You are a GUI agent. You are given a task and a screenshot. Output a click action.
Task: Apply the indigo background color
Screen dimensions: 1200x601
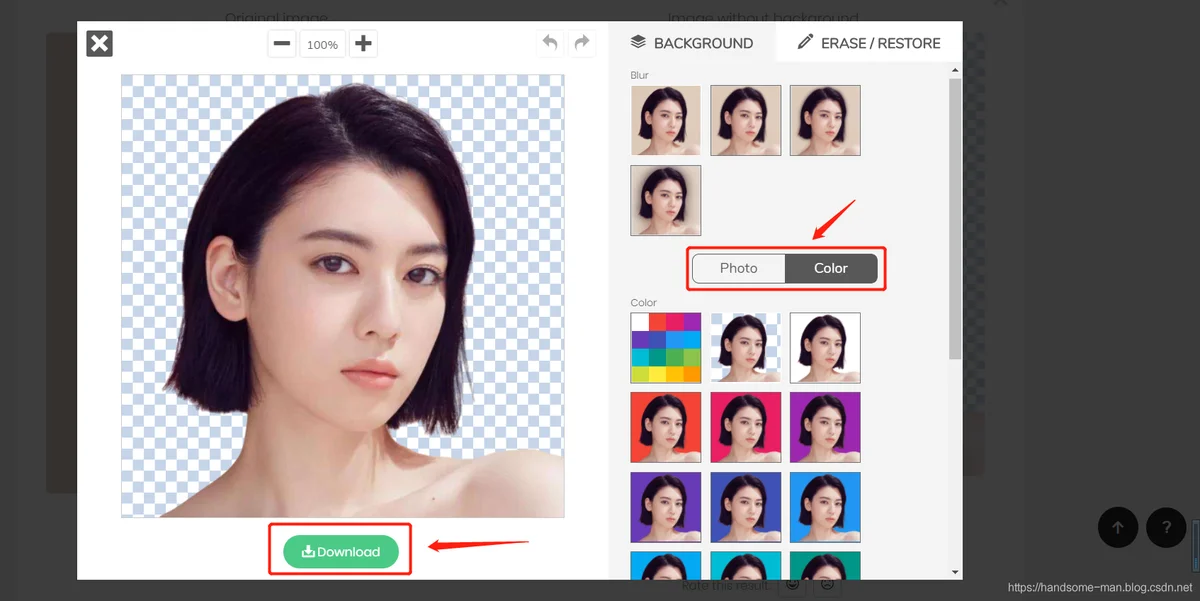point(746,507)
